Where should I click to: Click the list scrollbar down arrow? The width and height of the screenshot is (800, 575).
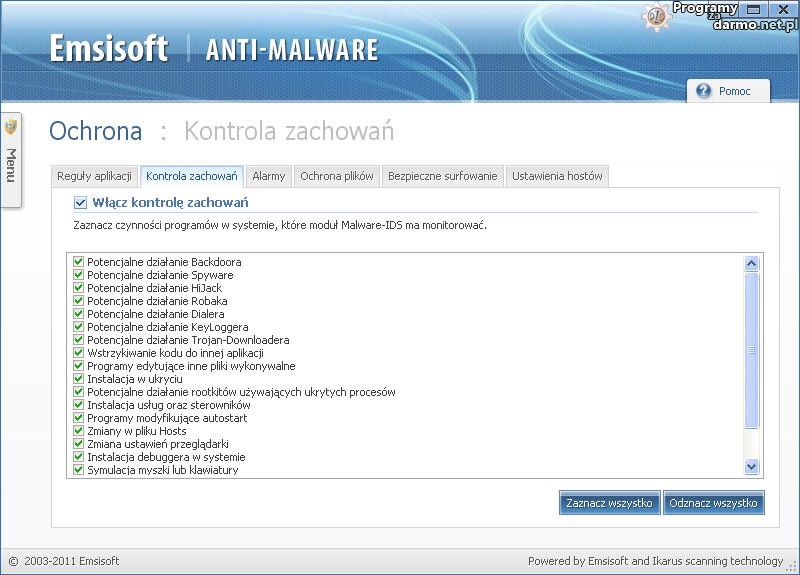coord(752,466)
